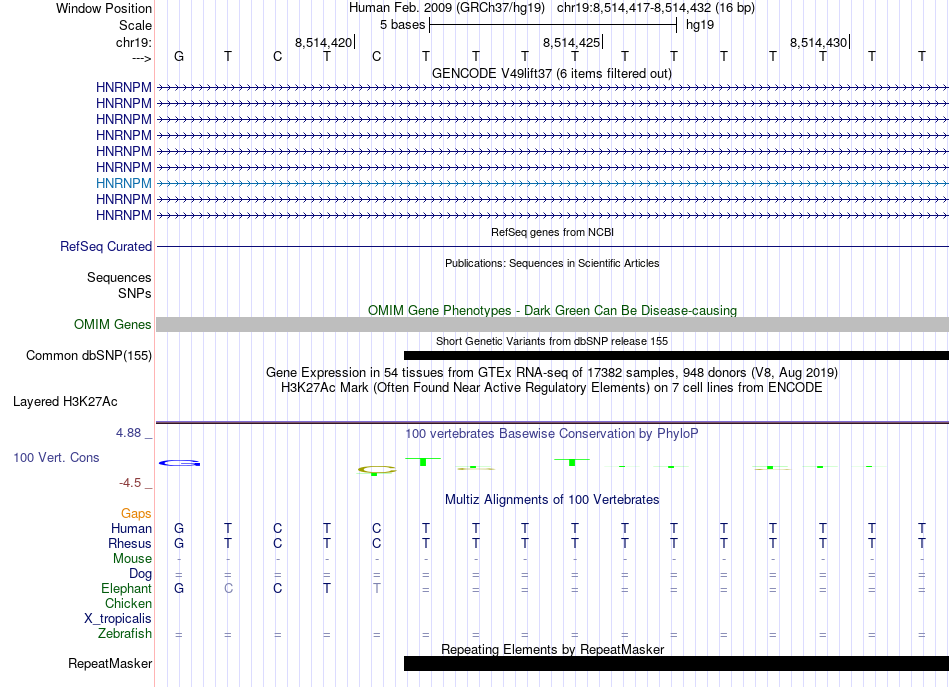Open Short Genetic Variants from dbSNP release 155 title
The image size is (950, 687).
tap(552, 341)
